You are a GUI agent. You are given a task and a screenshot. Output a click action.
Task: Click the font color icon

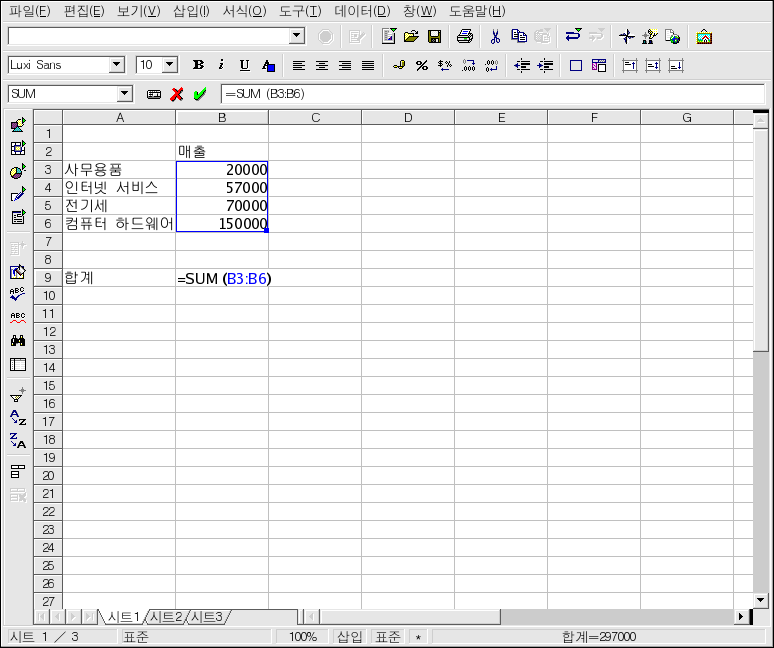(x=268, y=66)
